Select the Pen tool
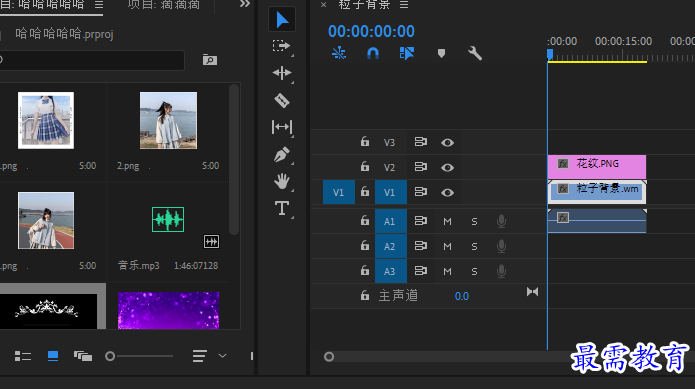 [x=282, y=155]
